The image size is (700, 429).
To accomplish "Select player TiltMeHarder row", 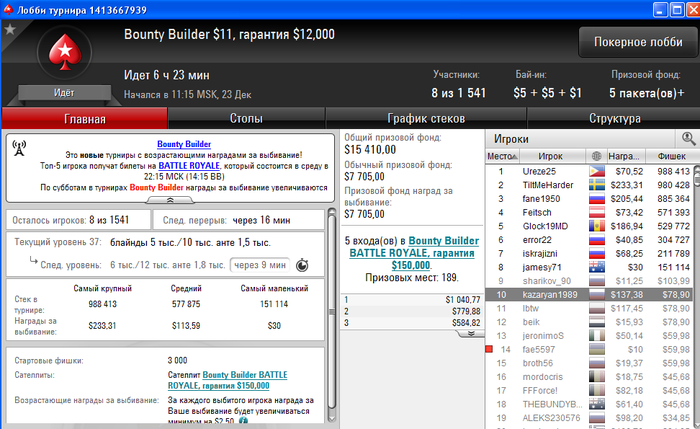I will point(589,185).
